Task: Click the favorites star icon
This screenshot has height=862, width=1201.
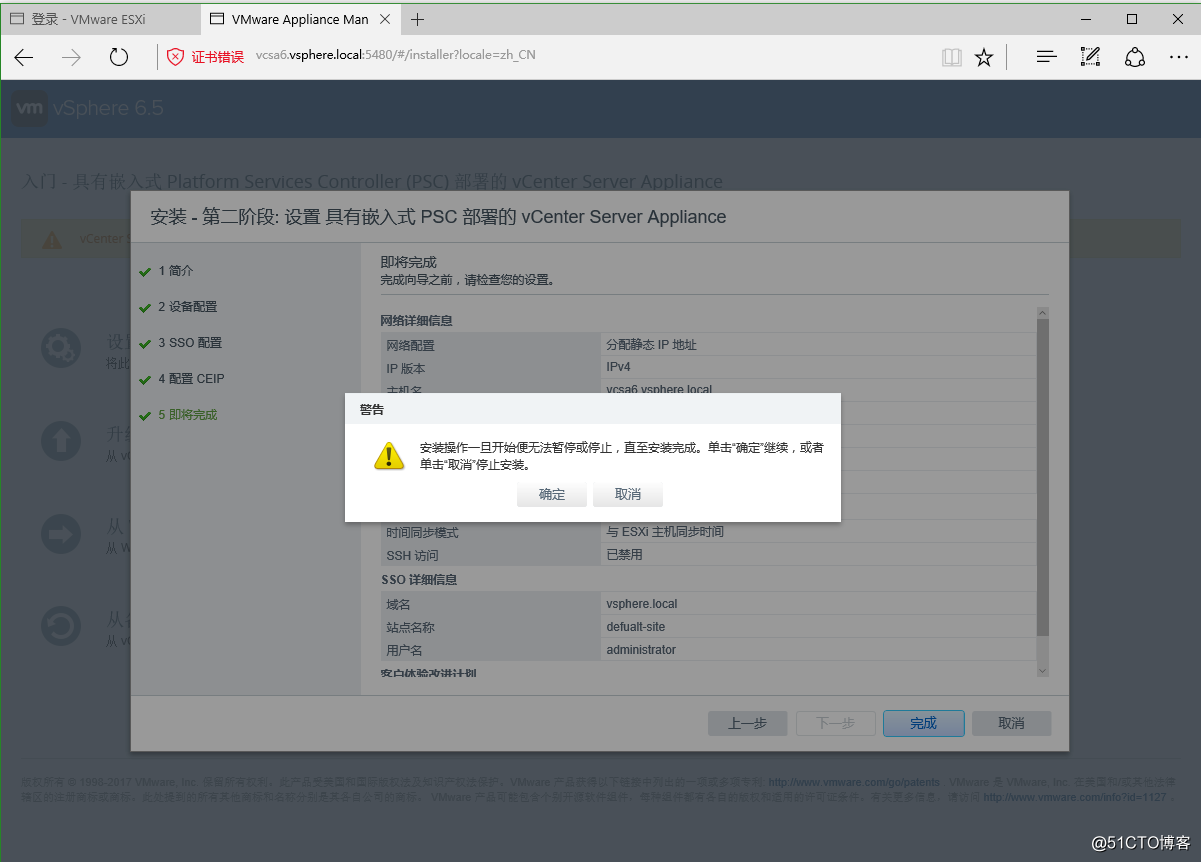Action: [984, 57]
